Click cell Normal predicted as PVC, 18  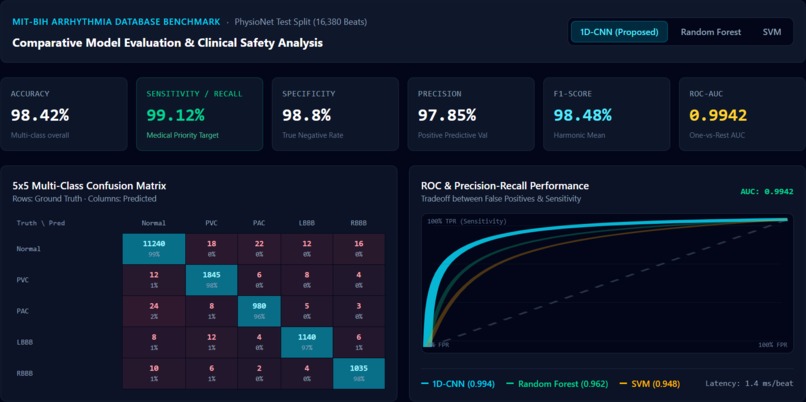211,249
